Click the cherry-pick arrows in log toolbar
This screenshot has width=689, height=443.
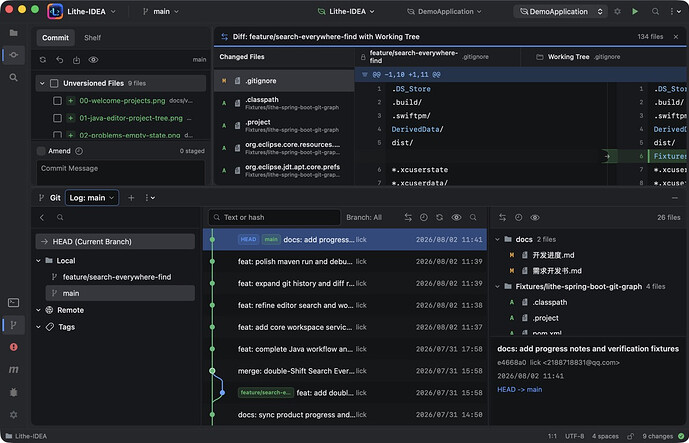[x=408, y=217]
